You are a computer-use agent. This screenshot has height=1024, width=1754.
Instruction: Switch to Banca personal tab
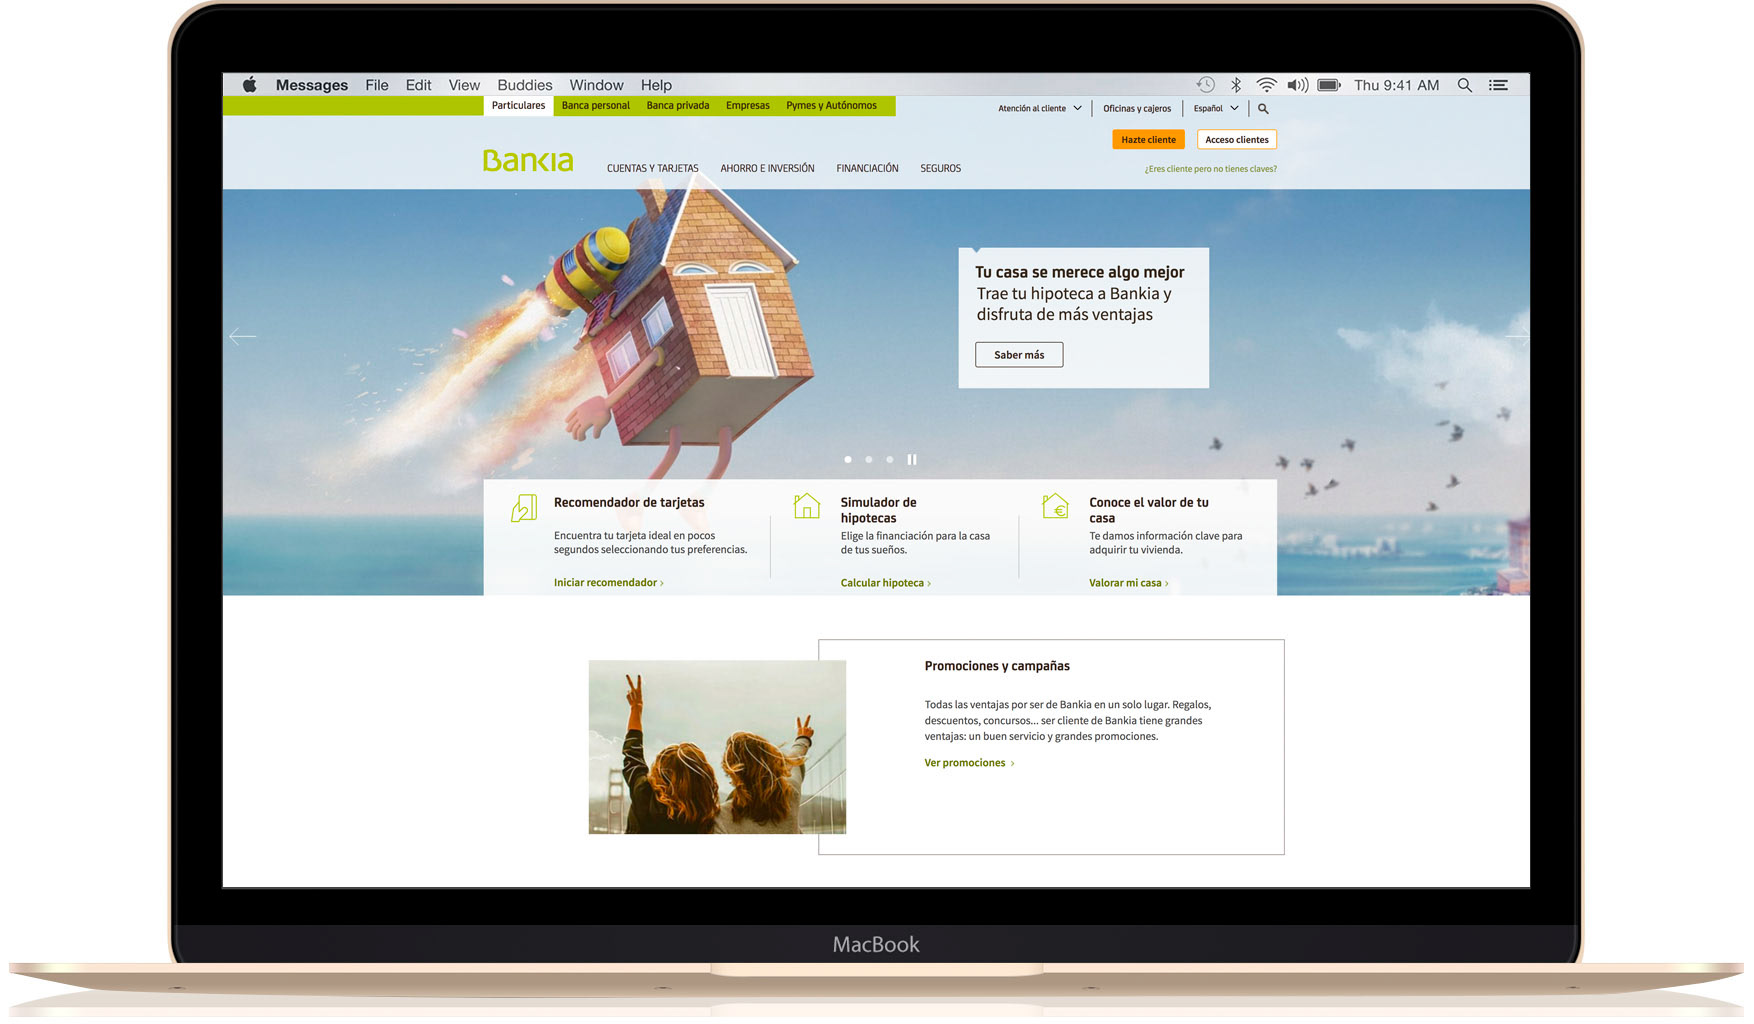[596, 106]
